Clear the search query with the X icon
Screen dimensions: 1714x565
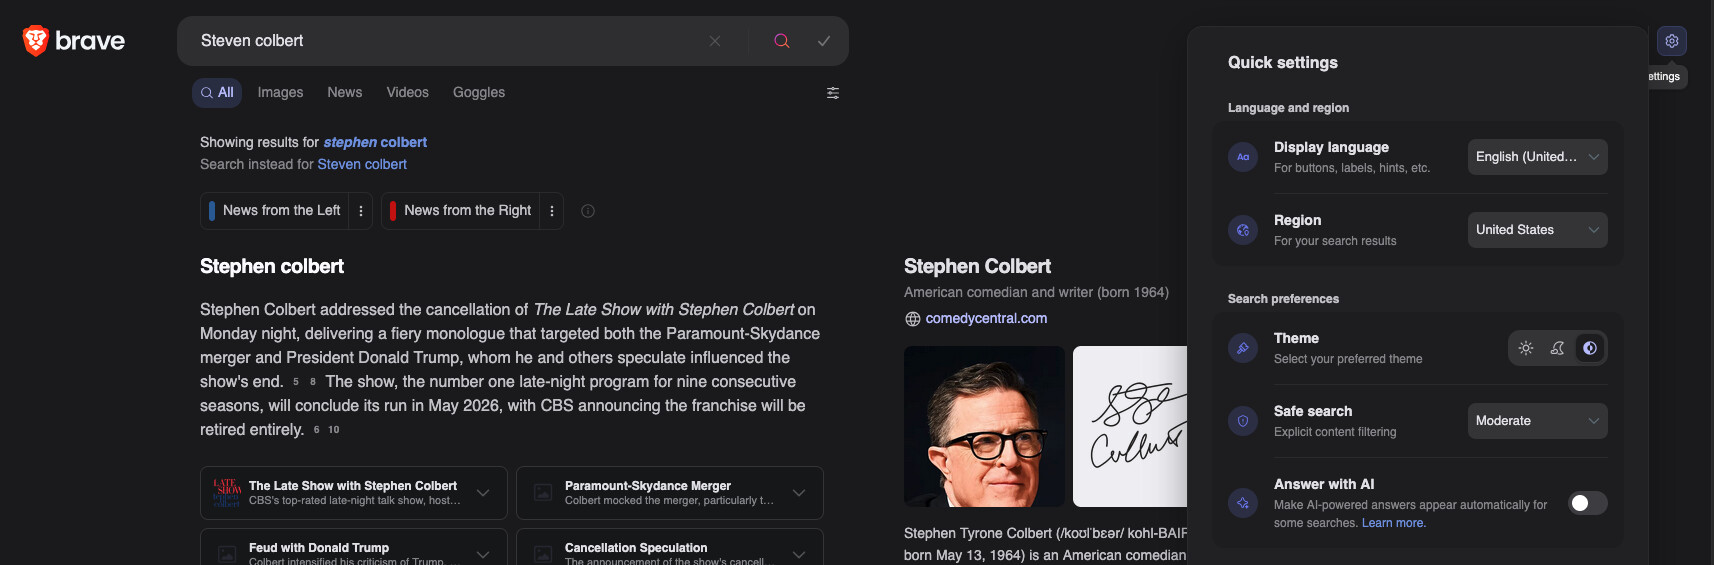point(715,41)
